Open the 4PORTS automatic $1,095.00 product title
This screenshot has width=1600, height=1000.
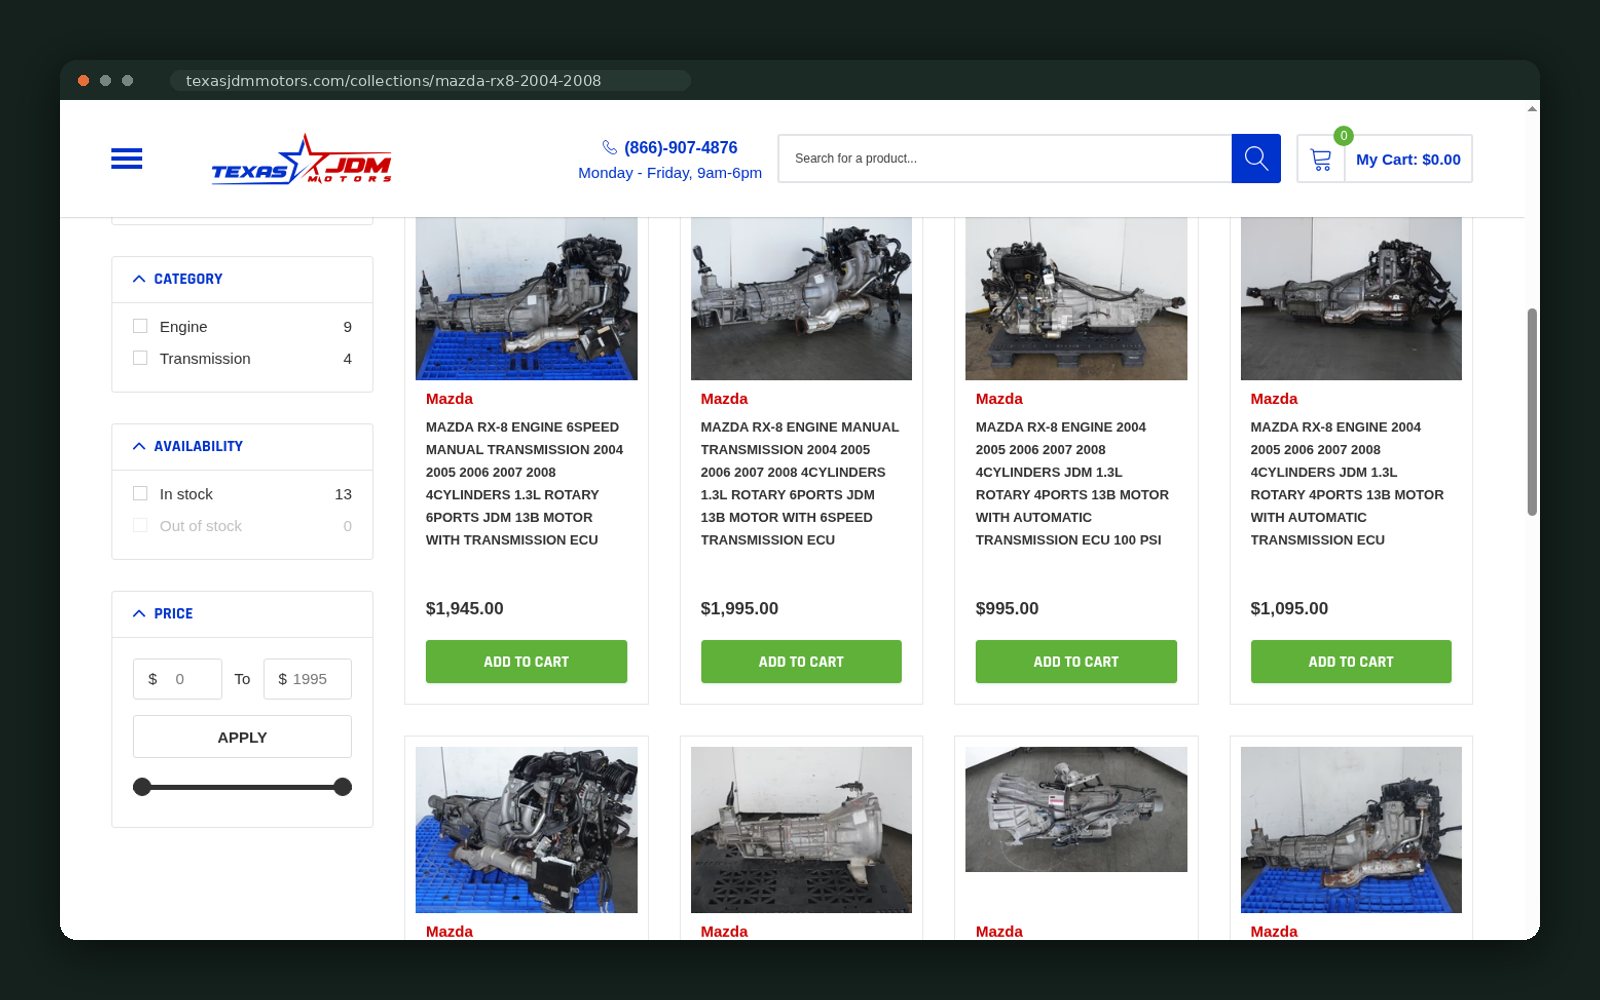pos(1347,483)
